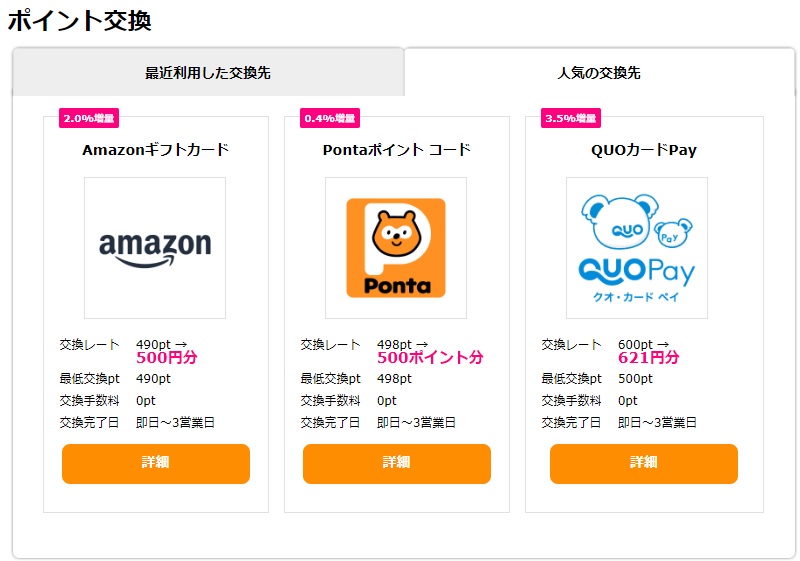
Task: Select the 人気の交換先 tab
Action: tap(599, 73)
